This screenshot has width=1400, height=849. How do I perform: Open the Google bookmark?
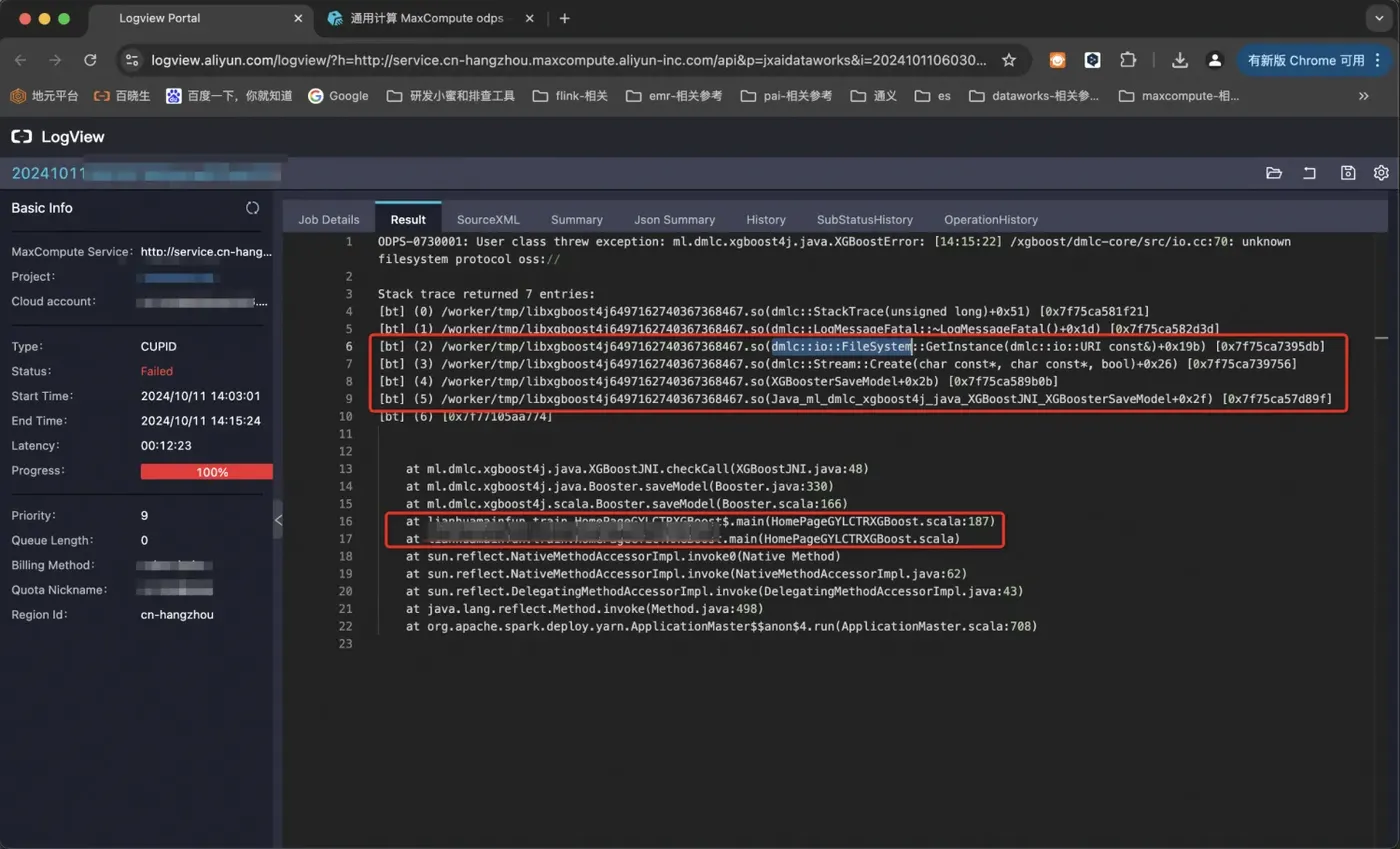point(339,96)
